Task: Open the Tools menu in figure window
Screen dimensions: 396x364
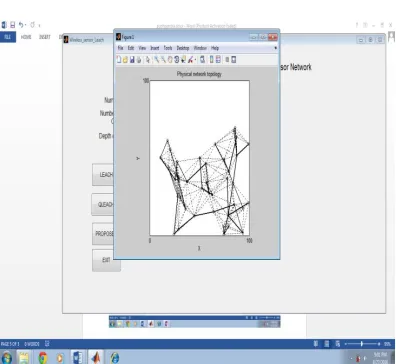Action: (x=168, y=48)
